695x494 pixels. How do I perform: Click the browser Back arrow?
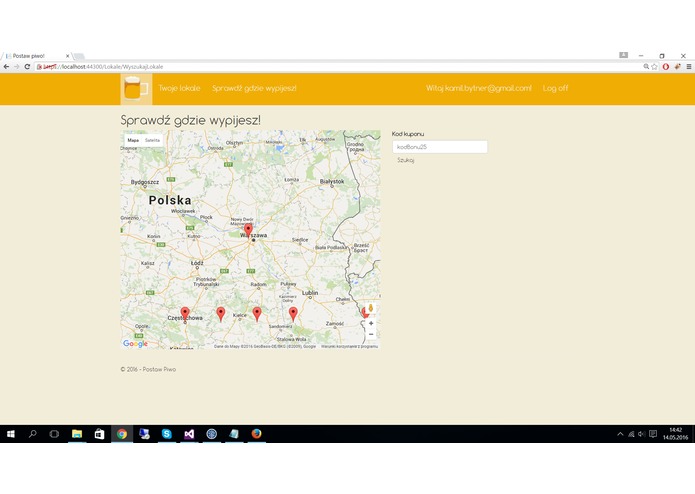coord(6,66)
